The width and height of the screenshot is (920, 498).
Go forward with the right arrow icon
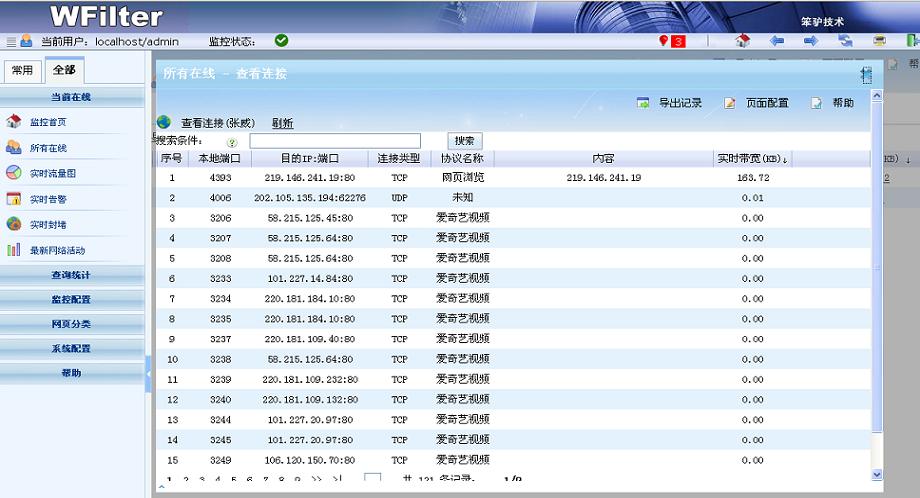tap(811, 41)
